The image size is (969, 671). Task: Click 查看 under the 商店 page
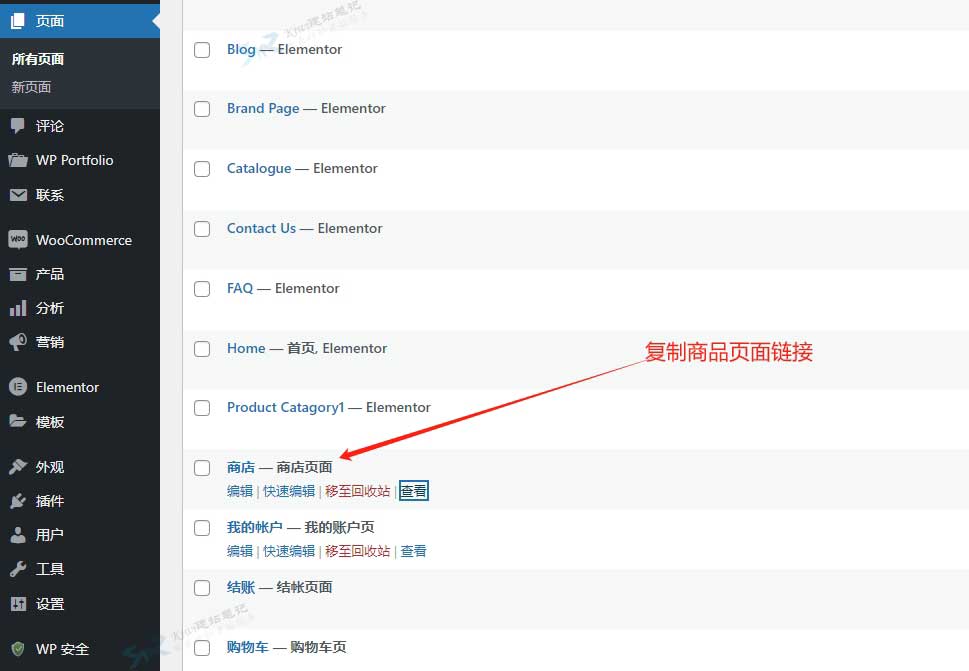coord(413,491)
